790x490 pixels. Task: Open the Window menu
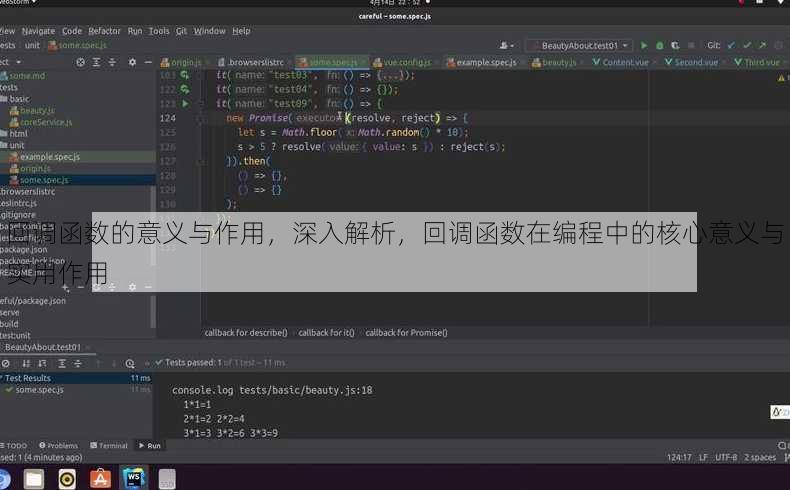point(210,31)
